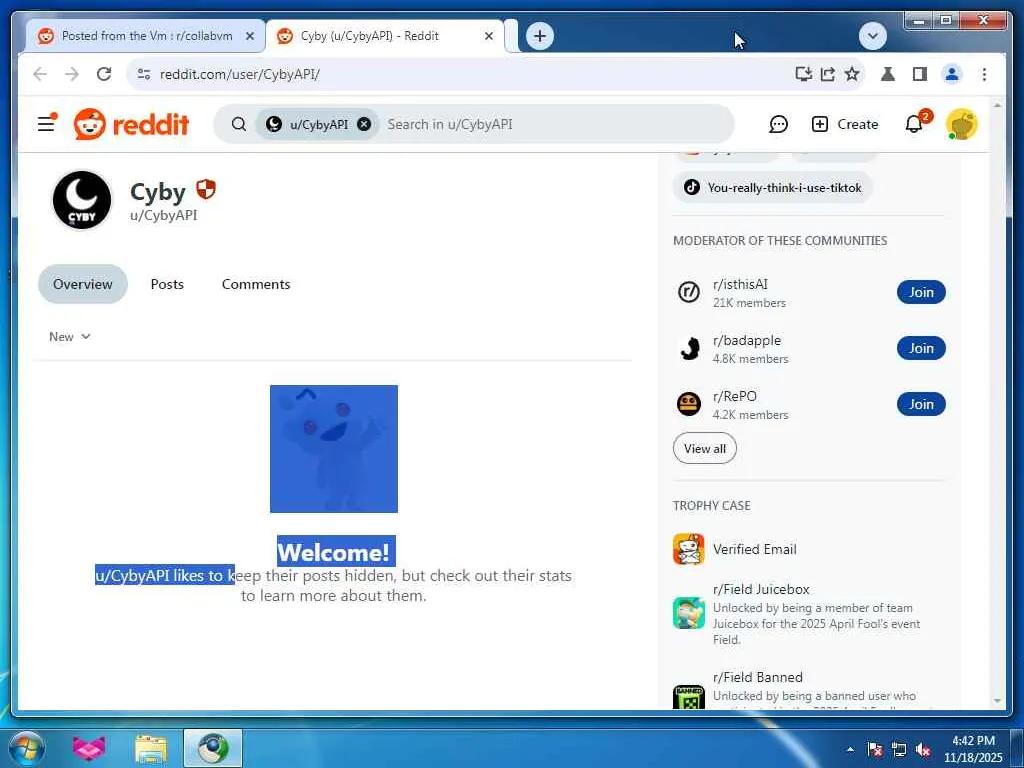Open the You-really-think-i-use-tiktok social link
Screen dimensions: 1024x768
pos(773,187)
